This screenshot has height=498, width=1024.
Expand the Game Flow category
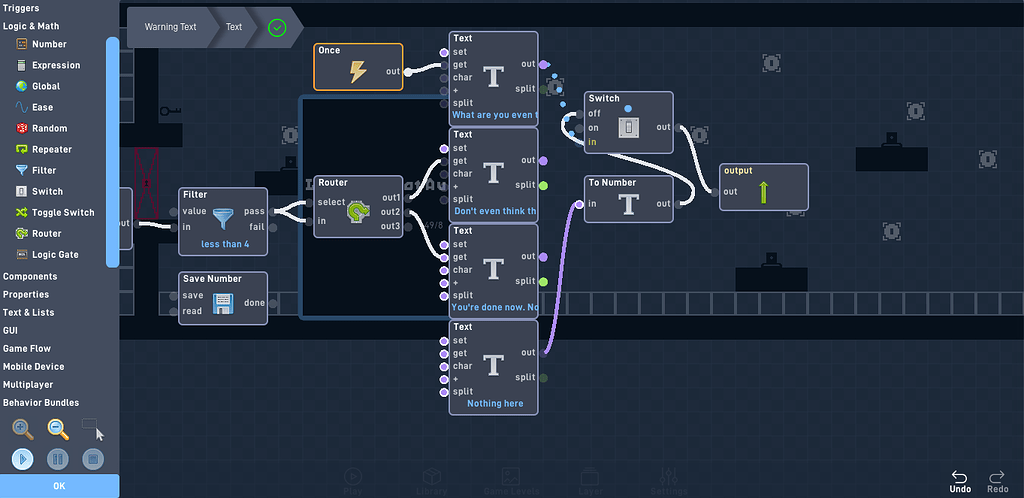click(x=27, y=349)
